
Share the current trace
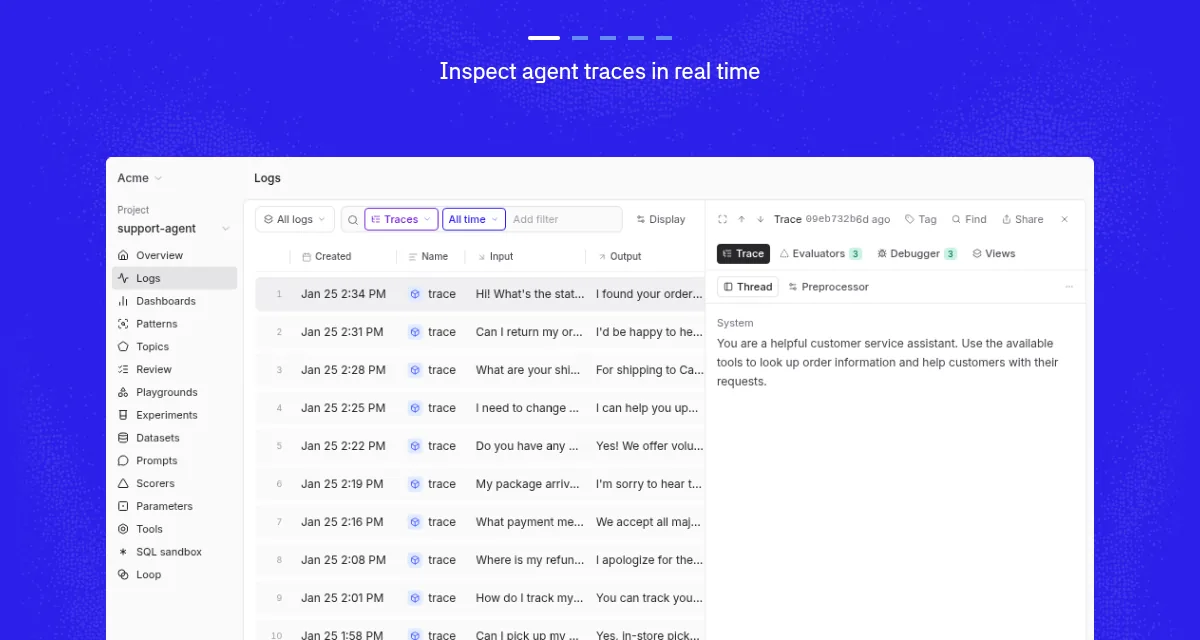point(1022,219)
